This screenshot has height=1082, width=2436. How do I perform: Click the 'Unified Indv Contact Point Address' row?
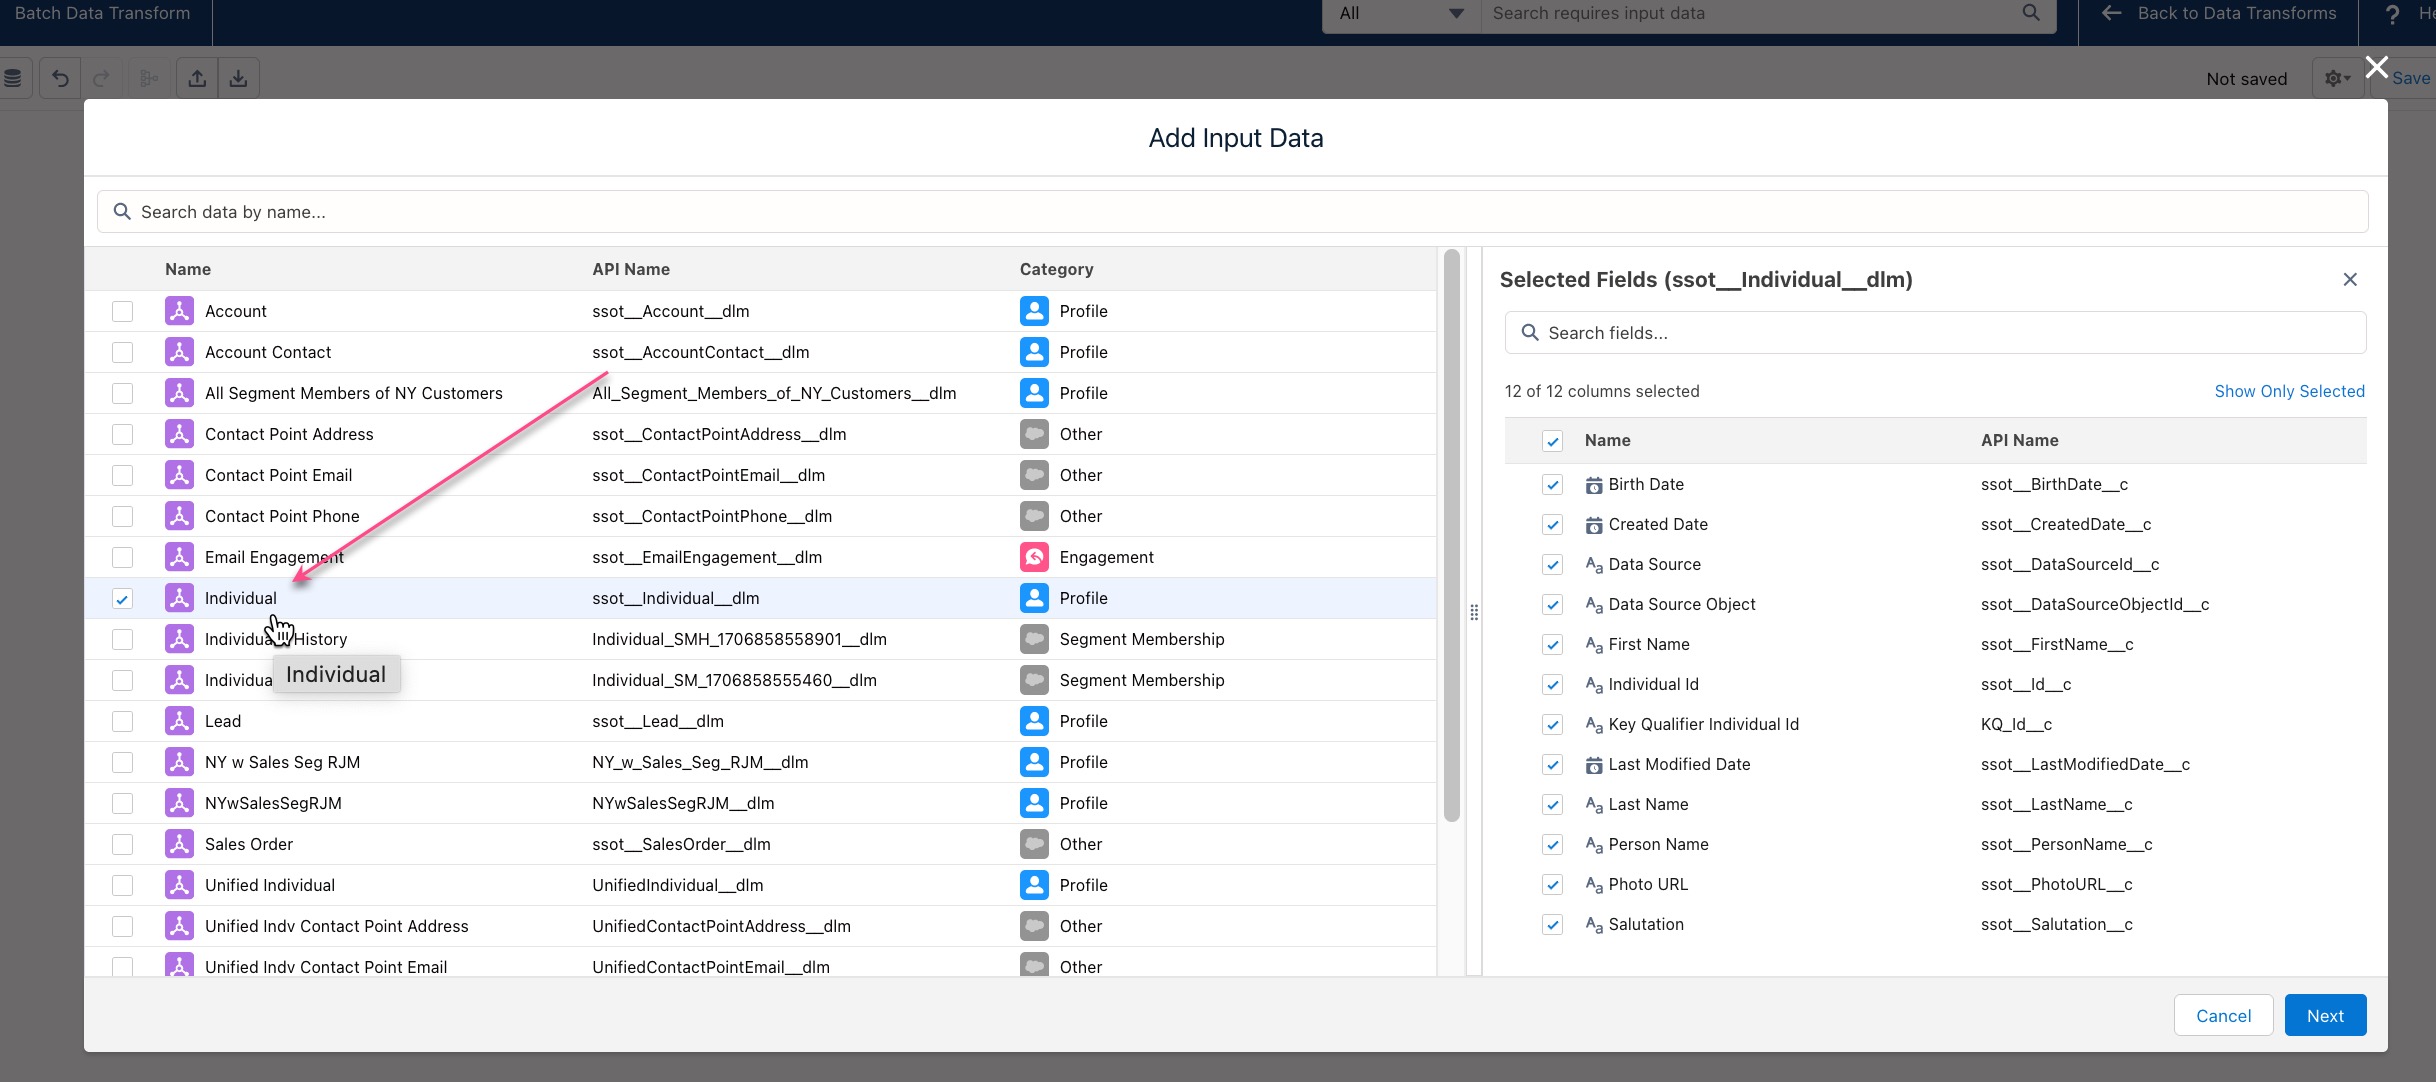(760, 926)
